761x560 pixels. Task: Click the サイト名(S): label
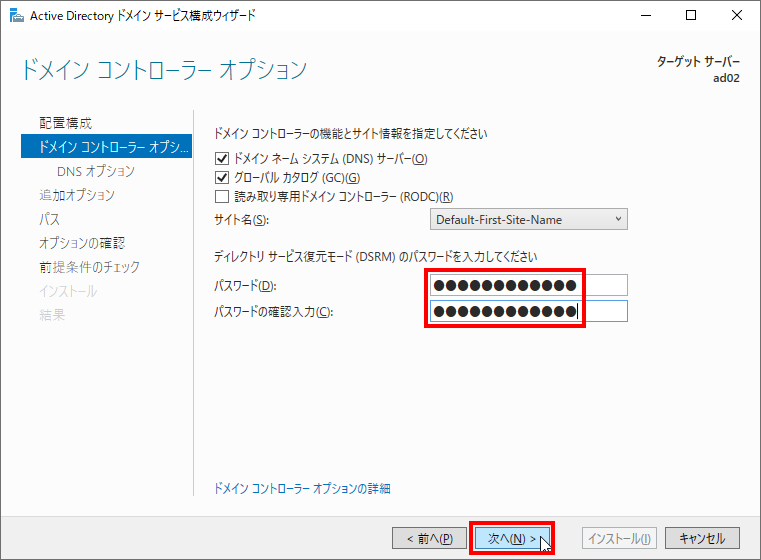point(241,220)
